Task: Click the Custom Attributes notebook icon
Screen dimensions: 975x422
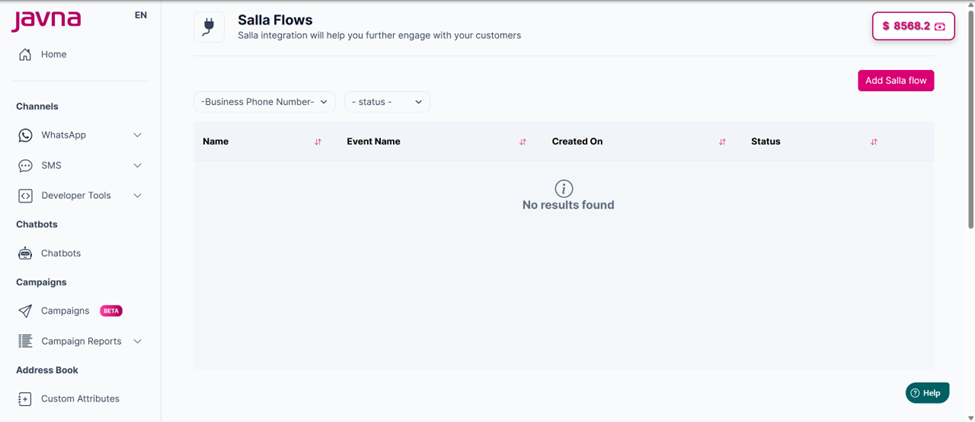Action: tap(25, 399)
